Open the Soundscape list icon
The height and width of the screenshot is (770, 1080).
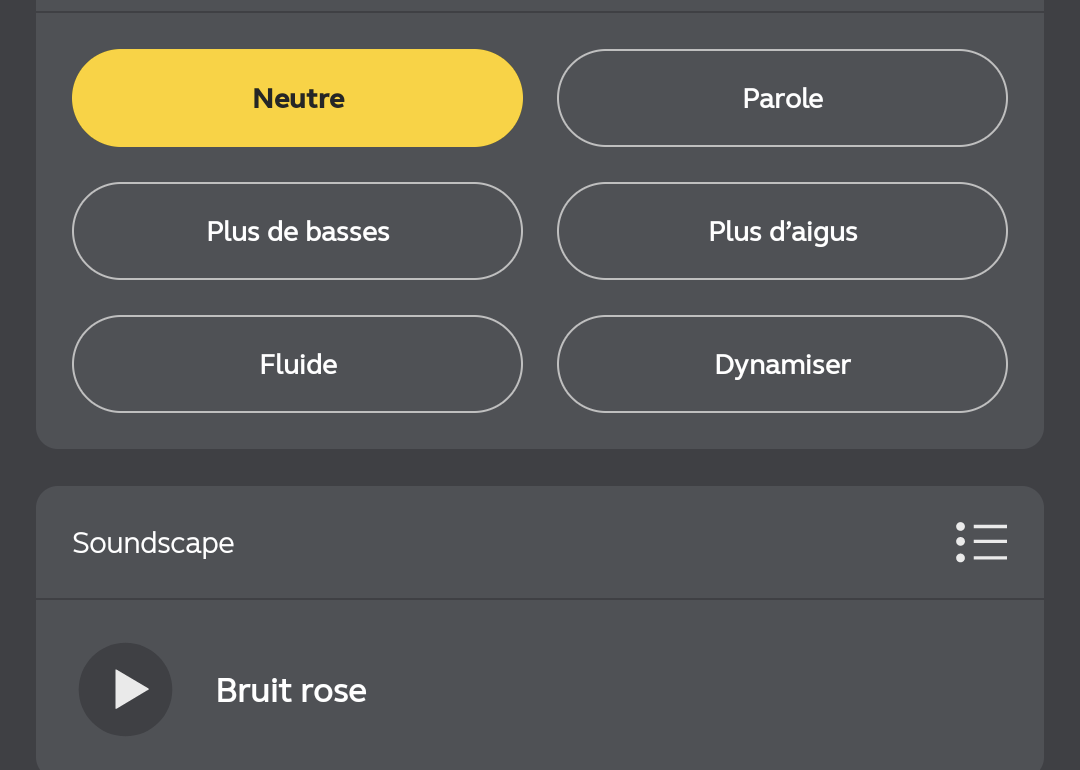coord(982,542)
